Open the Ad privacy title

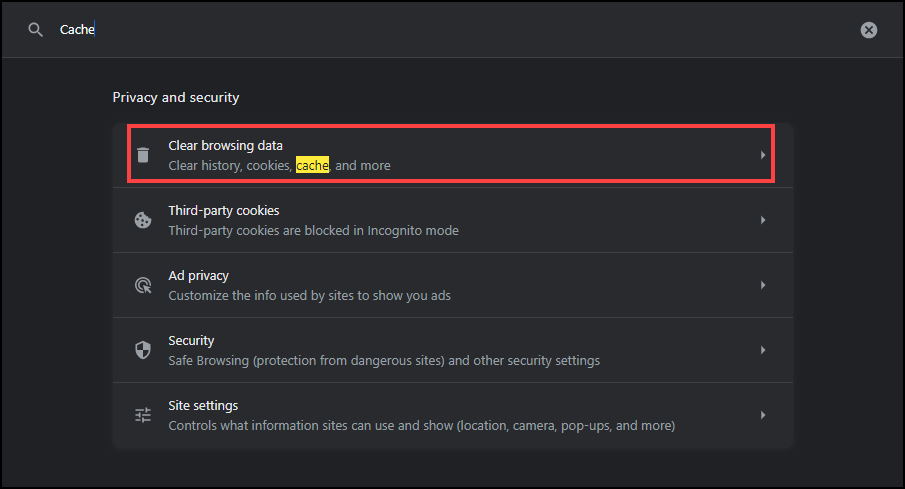coord(198,275)
